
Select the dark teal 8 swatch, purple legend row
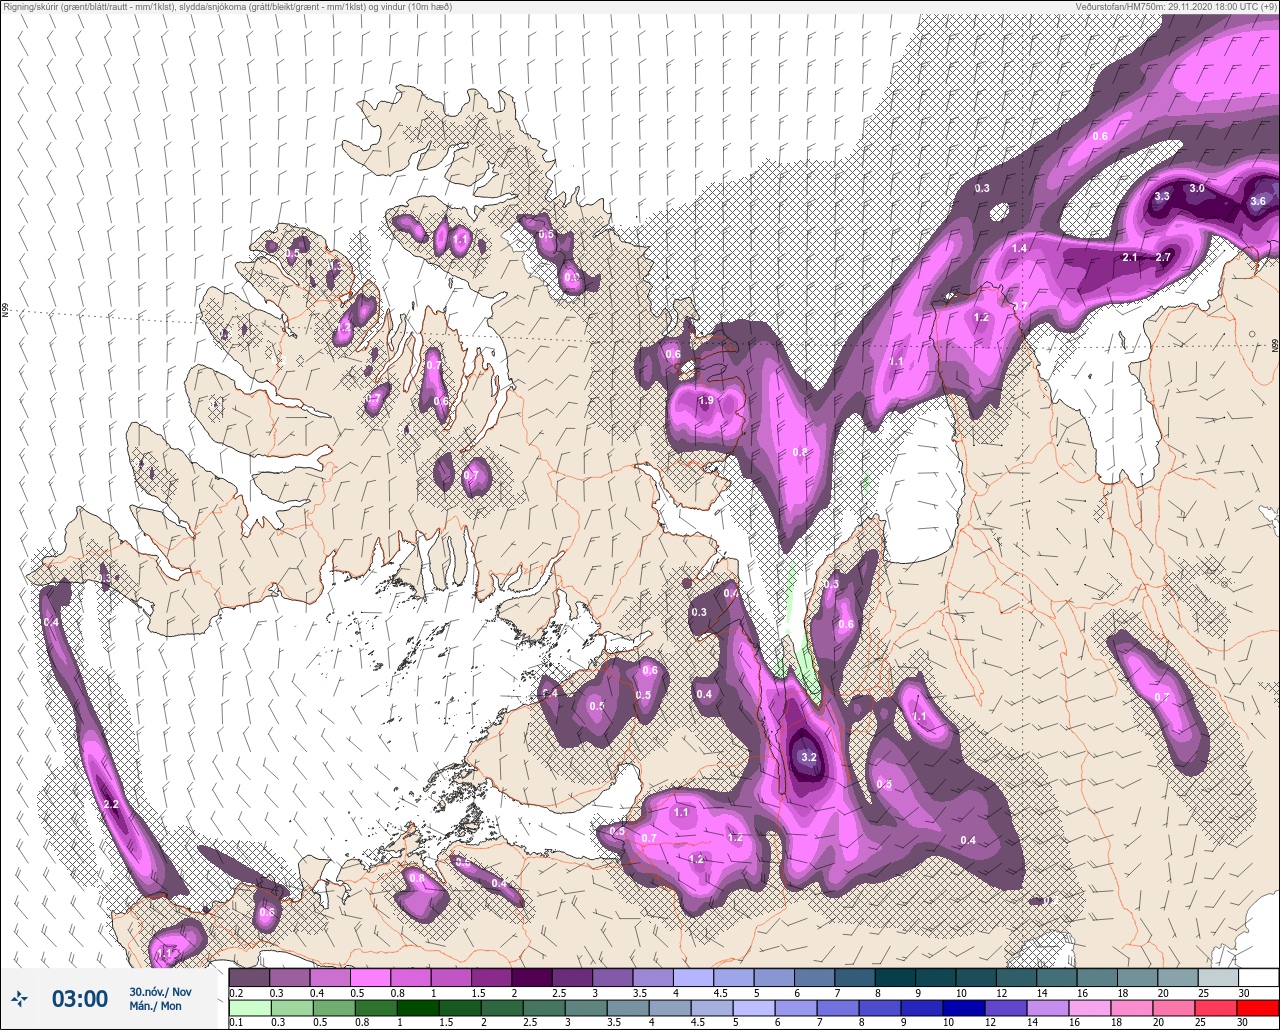[x=894, y=977]
